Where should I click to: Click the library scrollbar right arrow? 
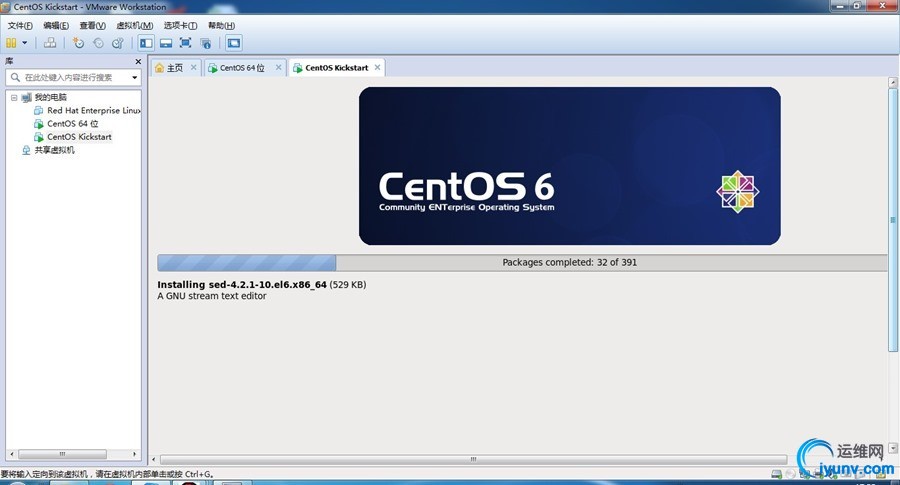pos(134,454)
